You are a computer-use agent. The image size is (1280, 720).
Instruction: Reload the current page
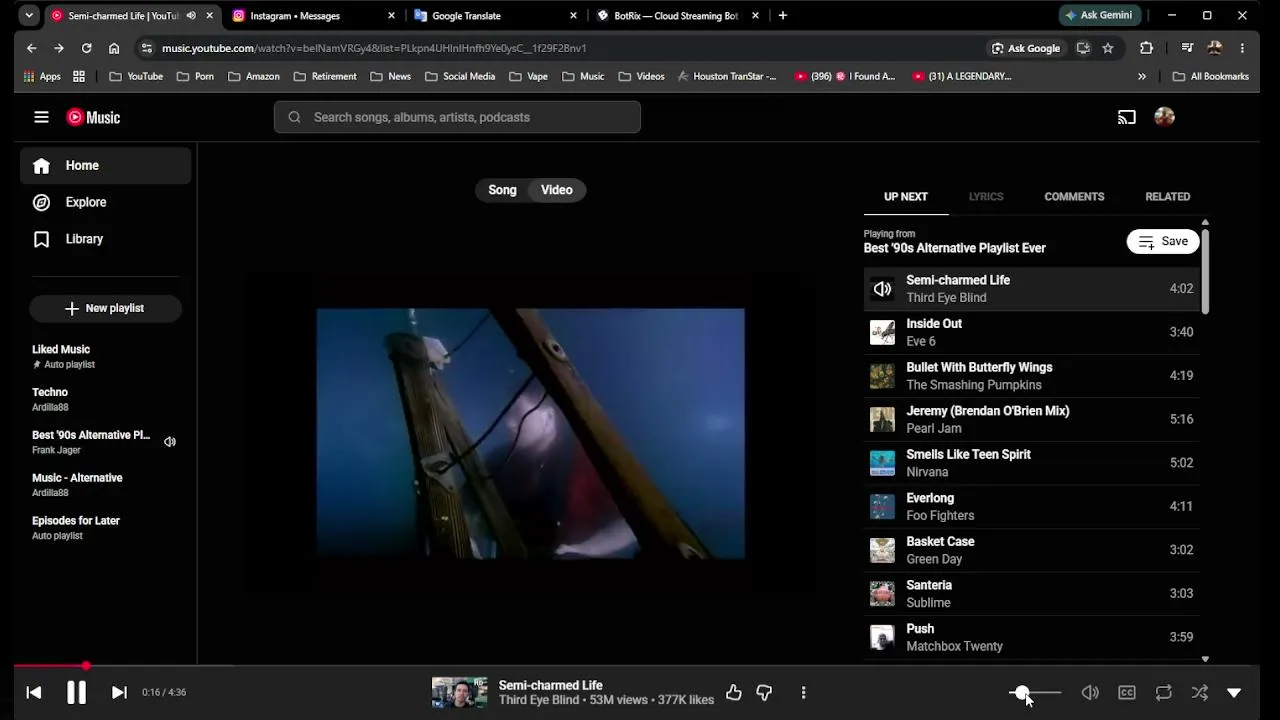coord(87,48)
